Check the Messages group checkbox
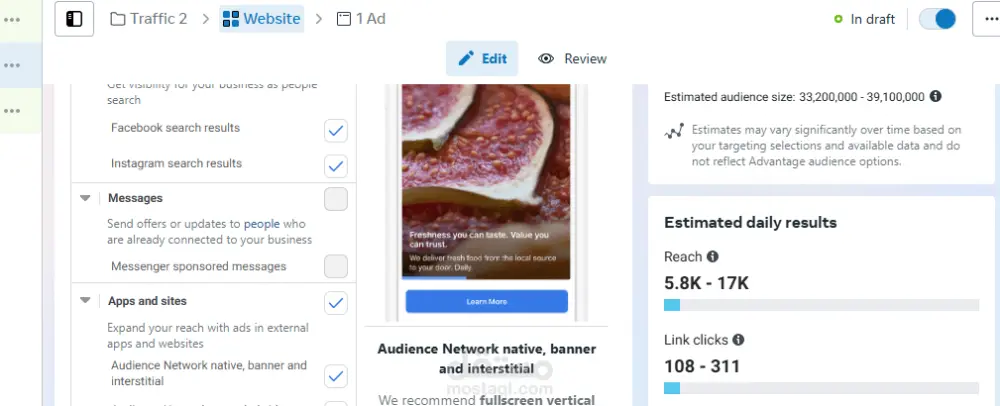 pos(336,199)
